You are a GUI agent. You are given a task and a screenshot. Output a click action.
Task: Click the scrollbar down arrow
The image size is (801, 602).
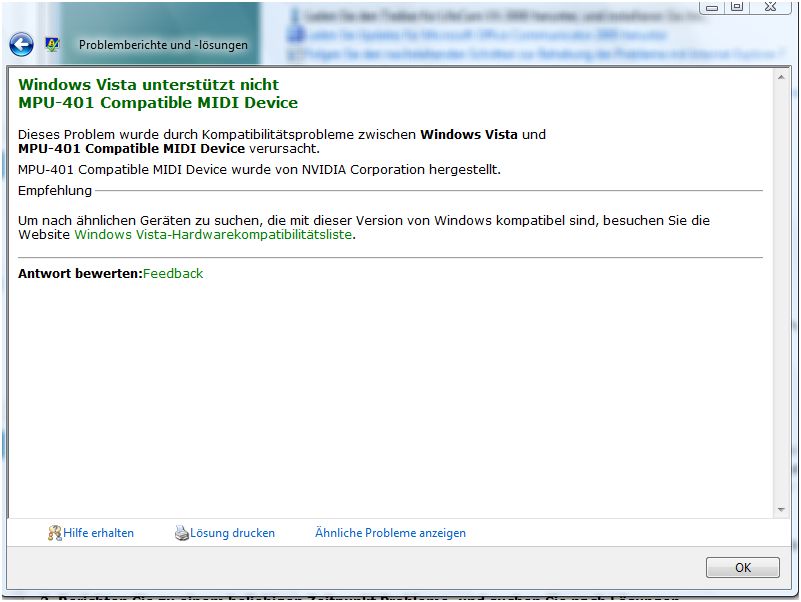pos(781,510)
